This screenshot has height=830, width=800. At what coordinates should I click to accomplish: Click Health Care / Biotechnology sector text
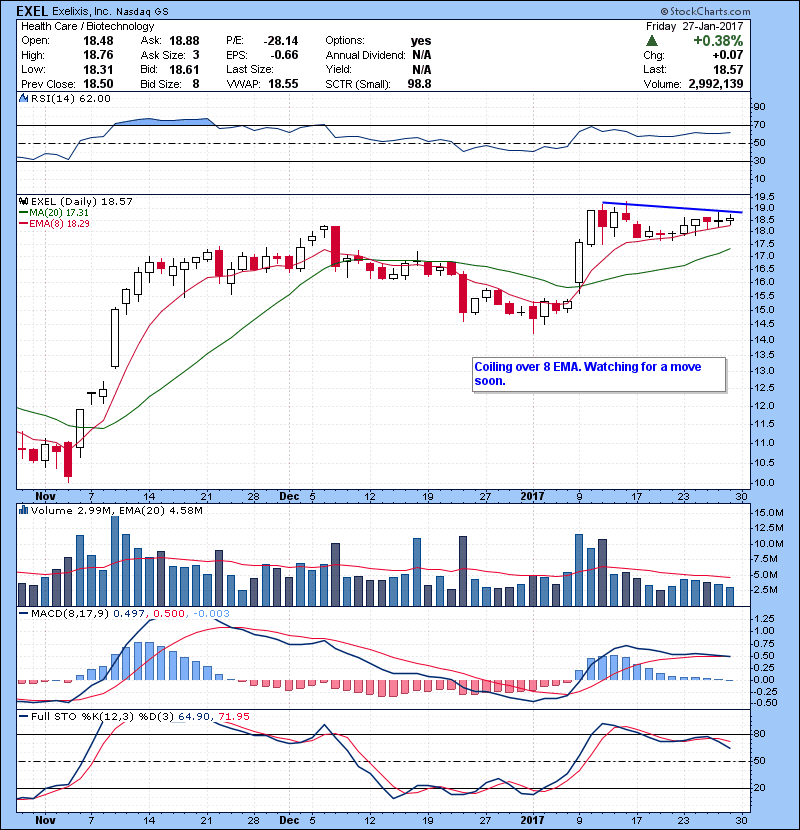click(87, 26)
